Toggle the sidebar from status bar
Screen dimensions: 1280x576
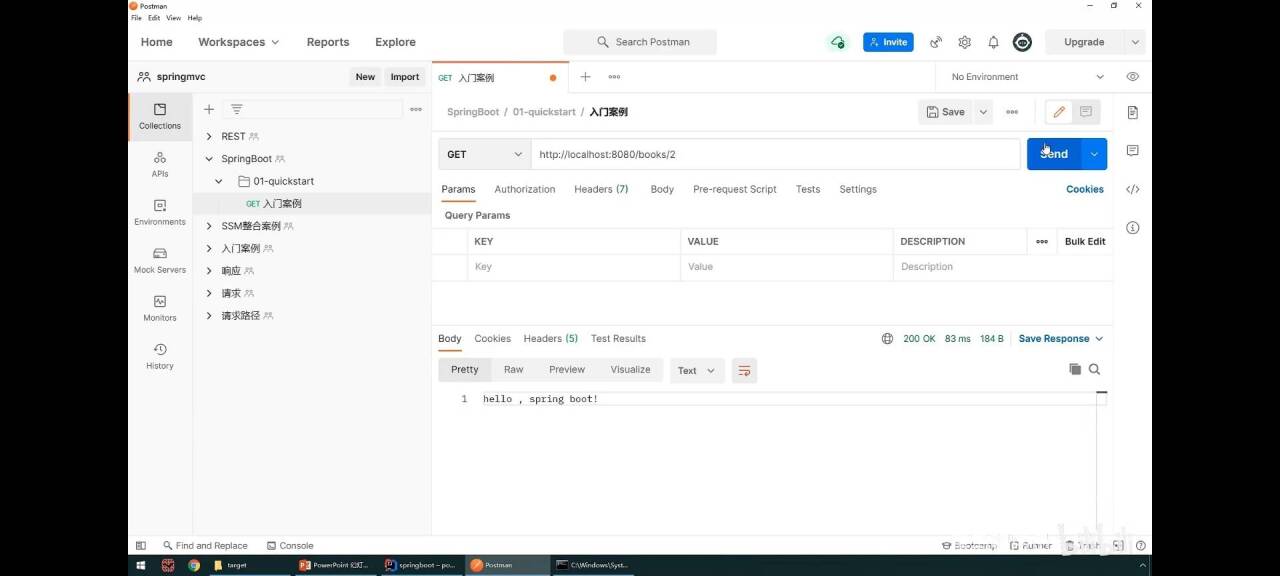click(x=141, y=546)
